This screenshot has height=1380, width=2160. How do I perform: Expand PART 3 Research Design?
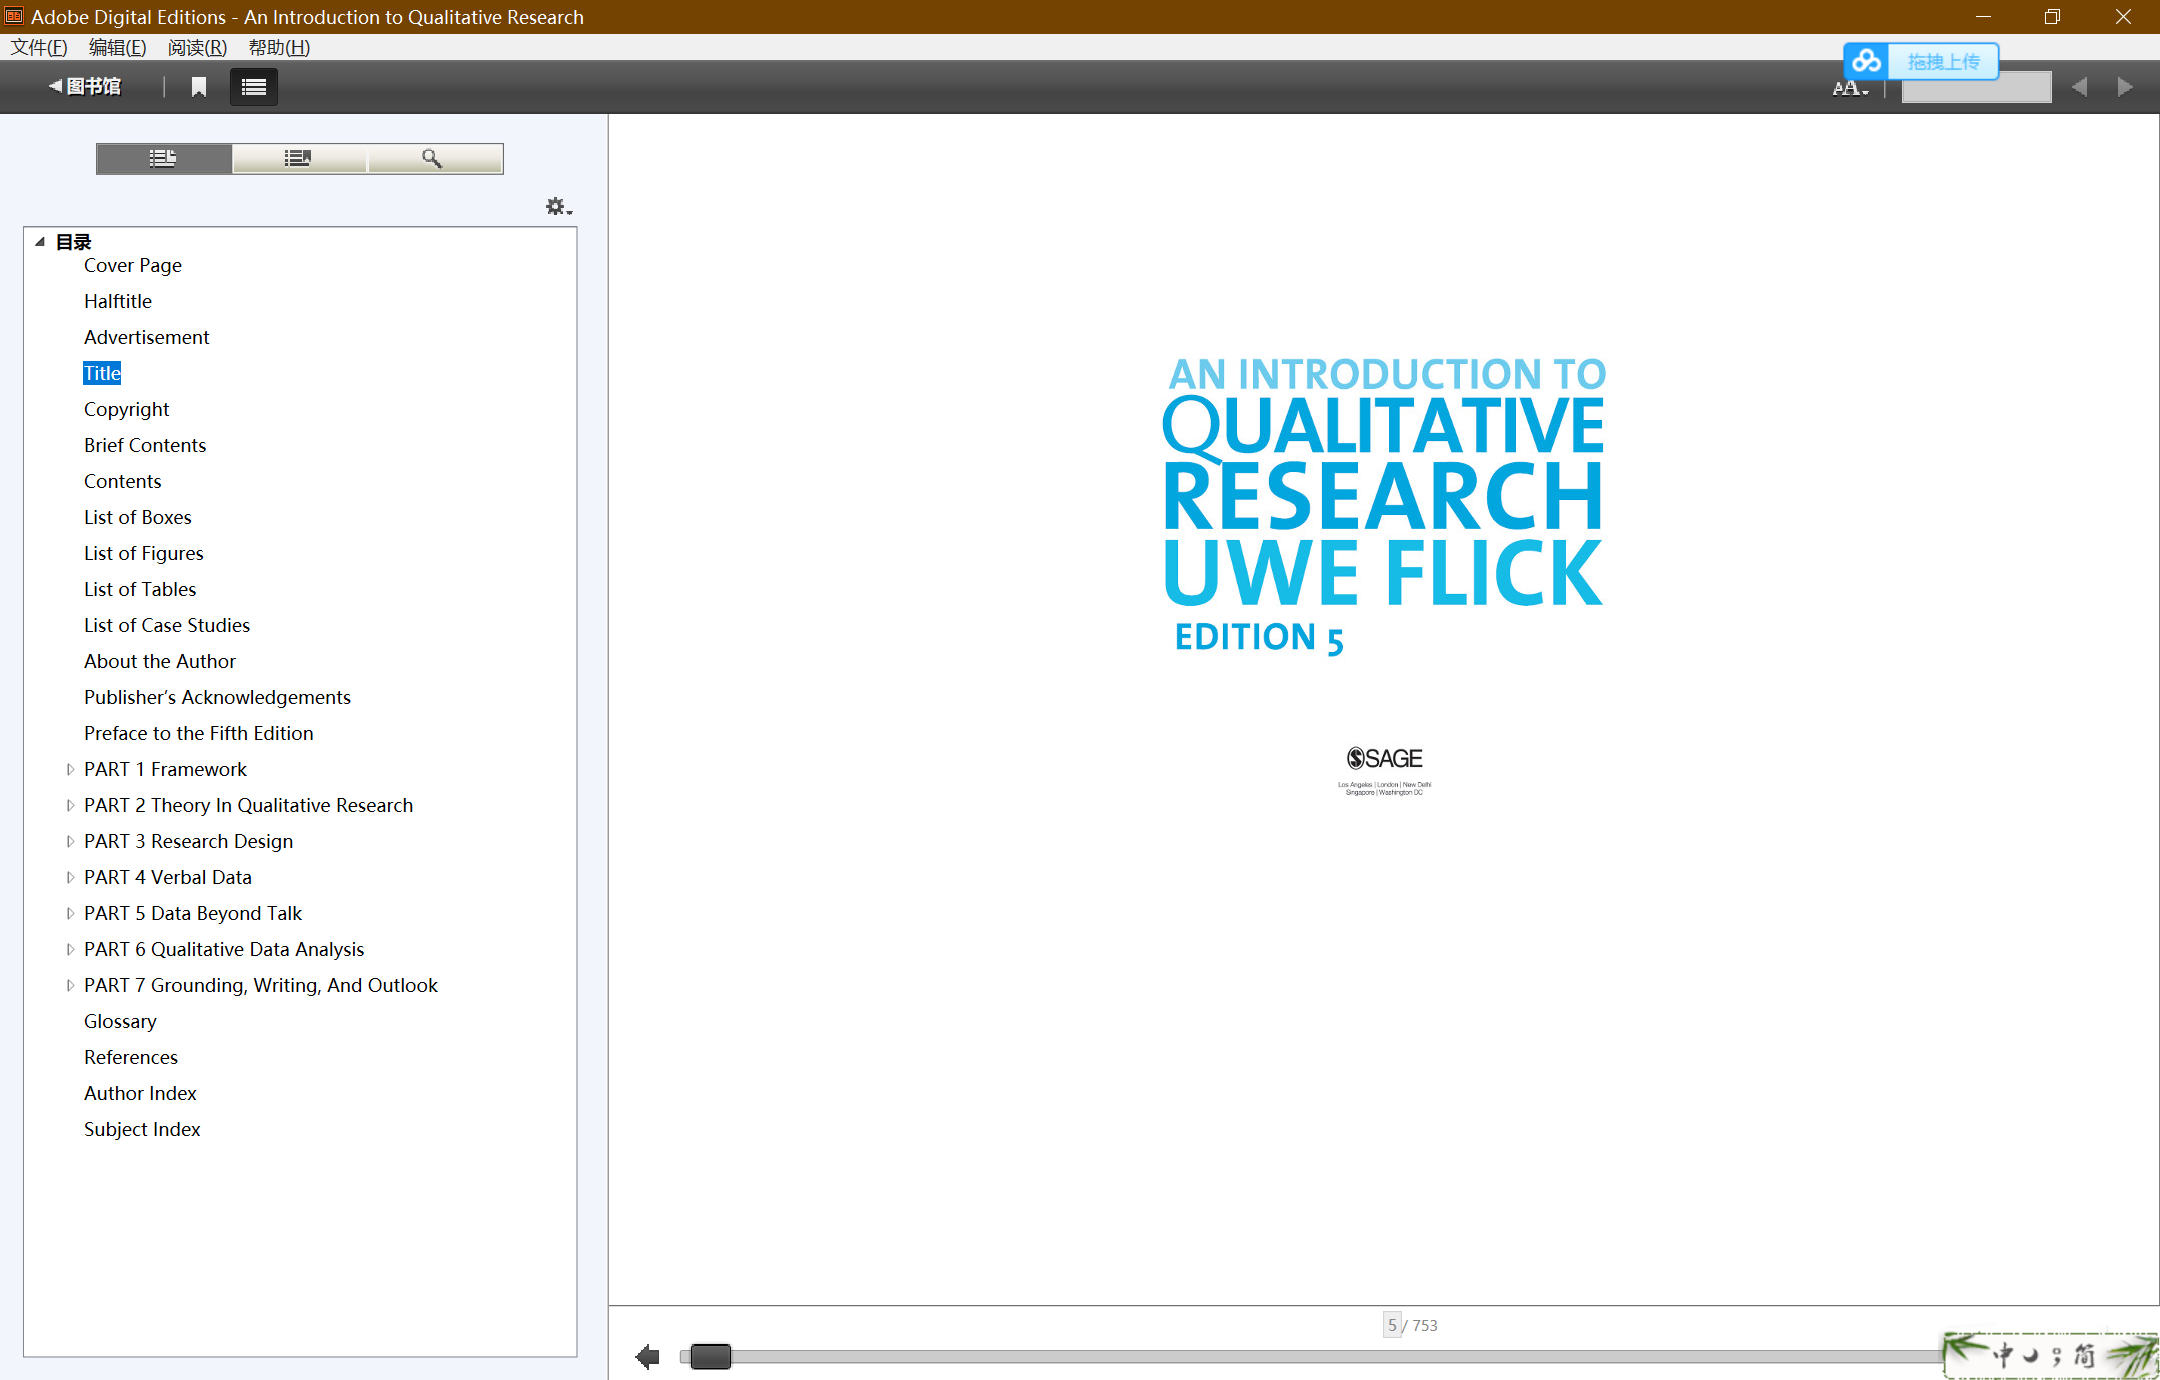click(x=70, y=841)
